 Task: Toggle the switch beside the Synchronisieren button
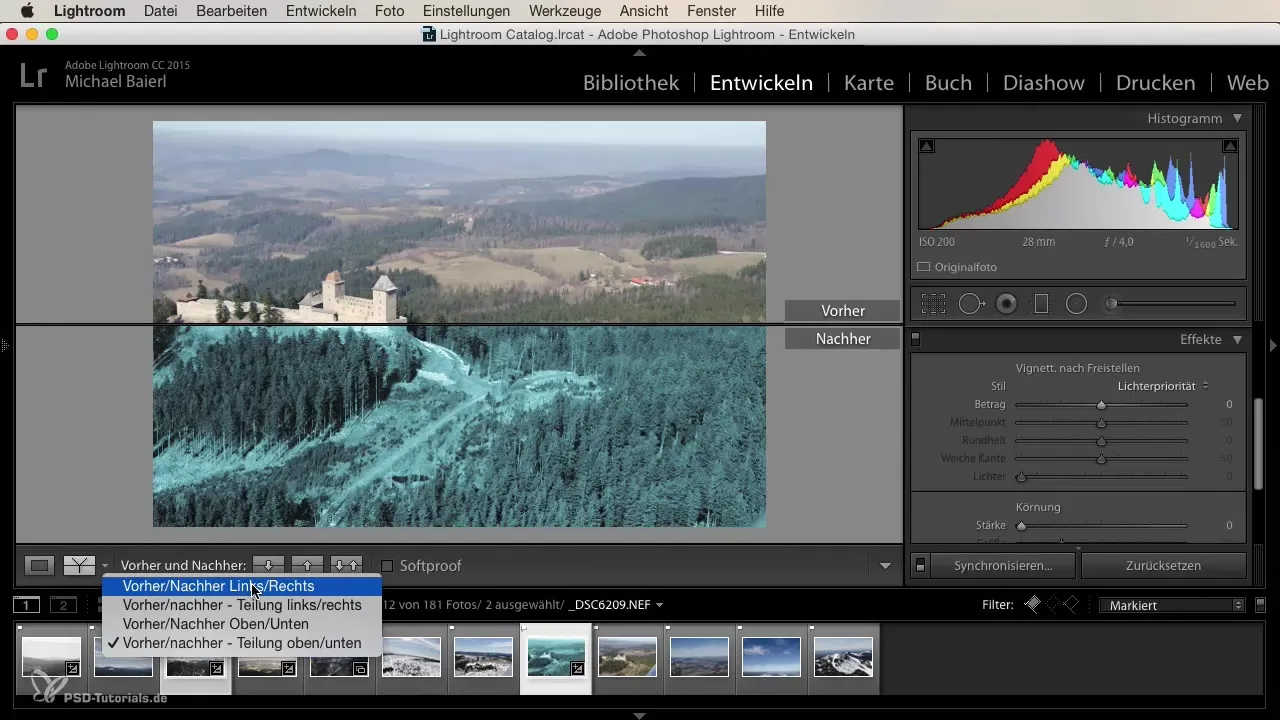pos(921,565)
